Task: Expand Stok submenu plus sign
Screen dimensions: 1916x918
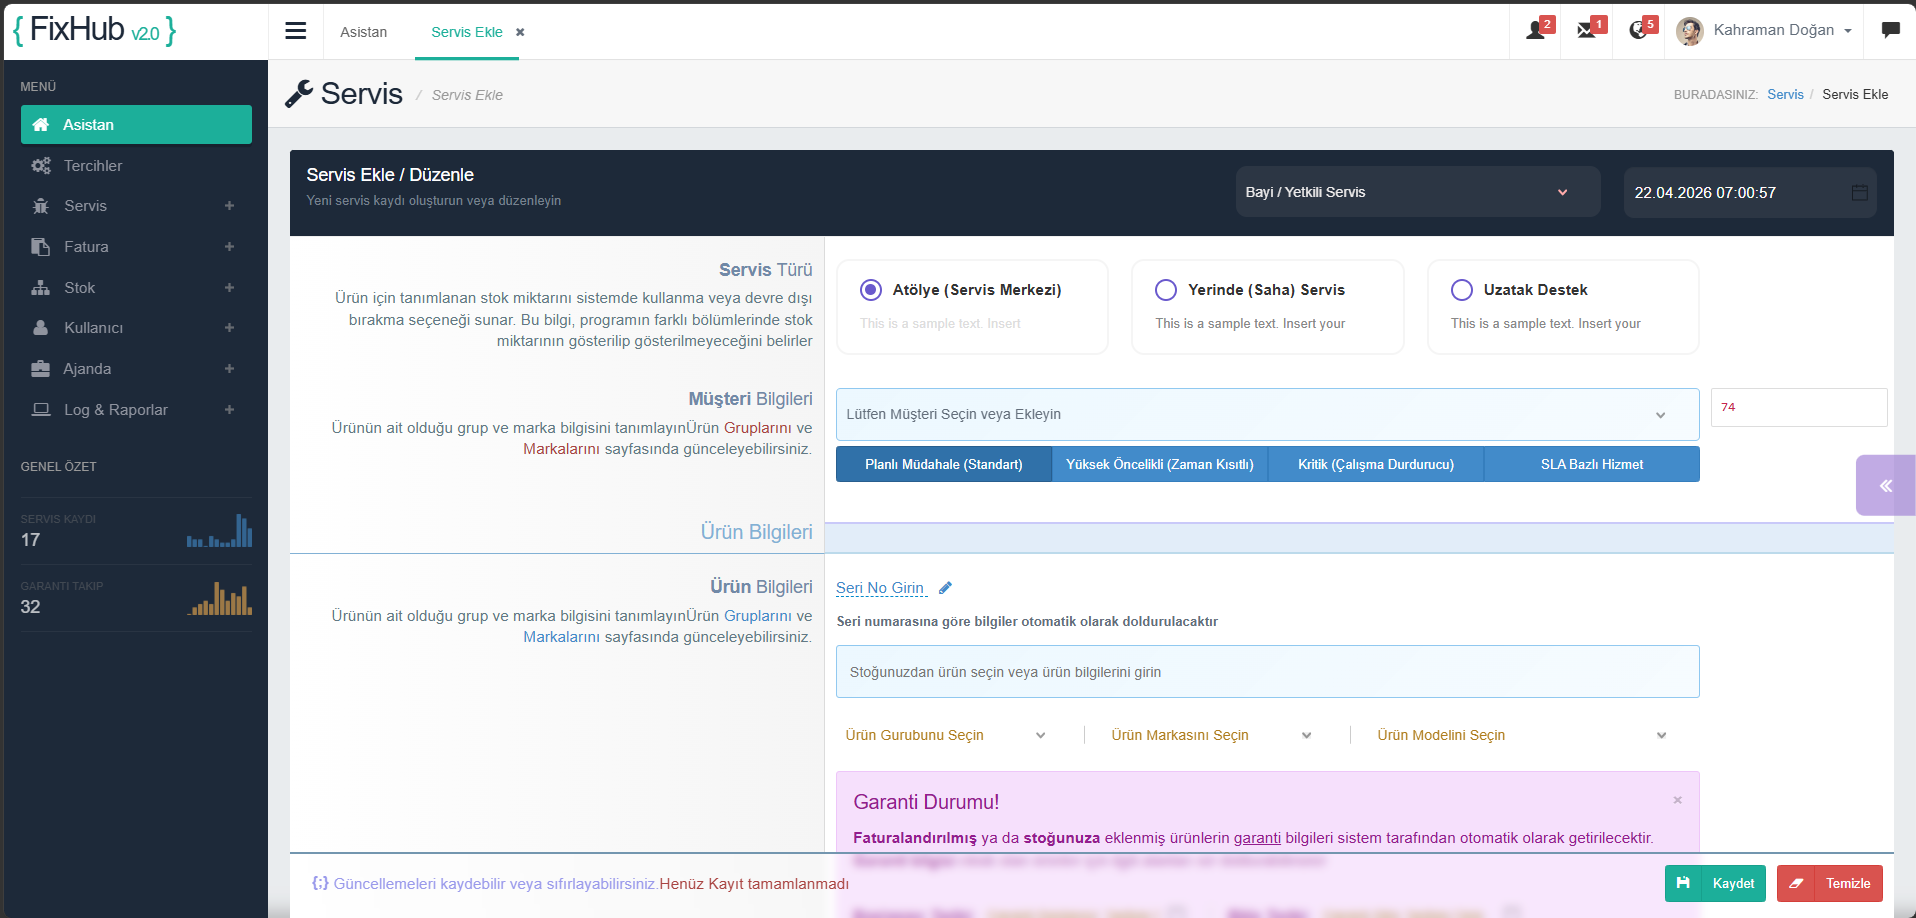Action: [x=229, y=288]
